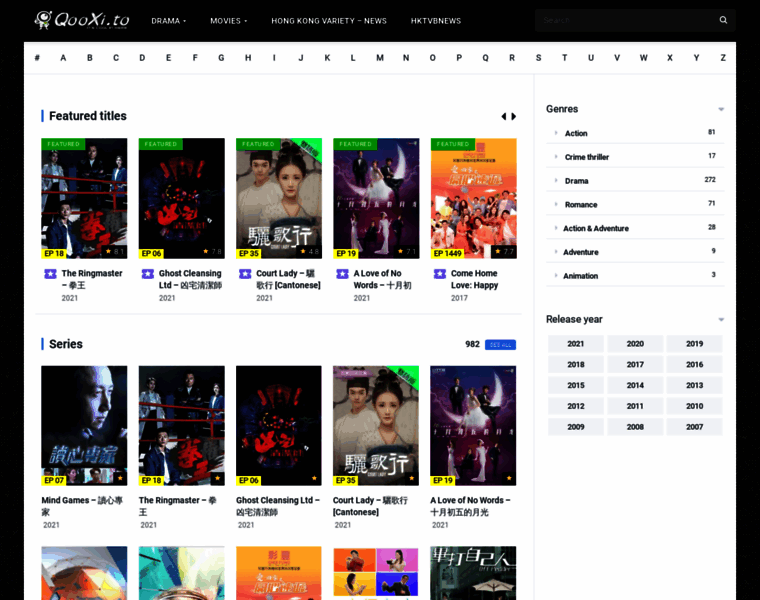The image size is (760, 600).
Task: Click the search magnifier icon
Action: pos(723,20)
